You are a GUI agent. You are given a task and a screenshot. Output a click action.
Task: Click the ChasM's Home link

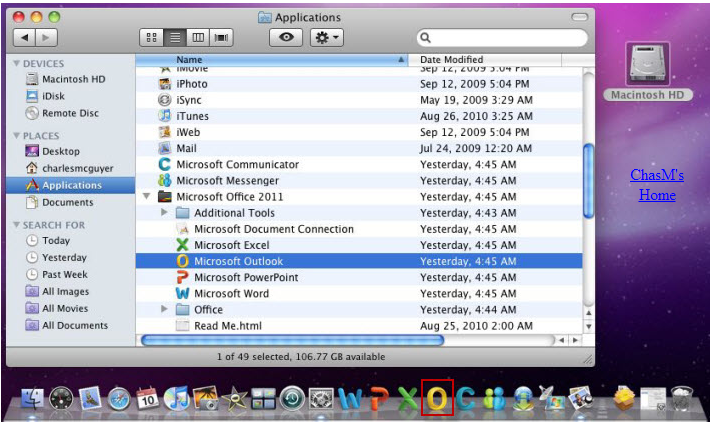pos(657,185)
